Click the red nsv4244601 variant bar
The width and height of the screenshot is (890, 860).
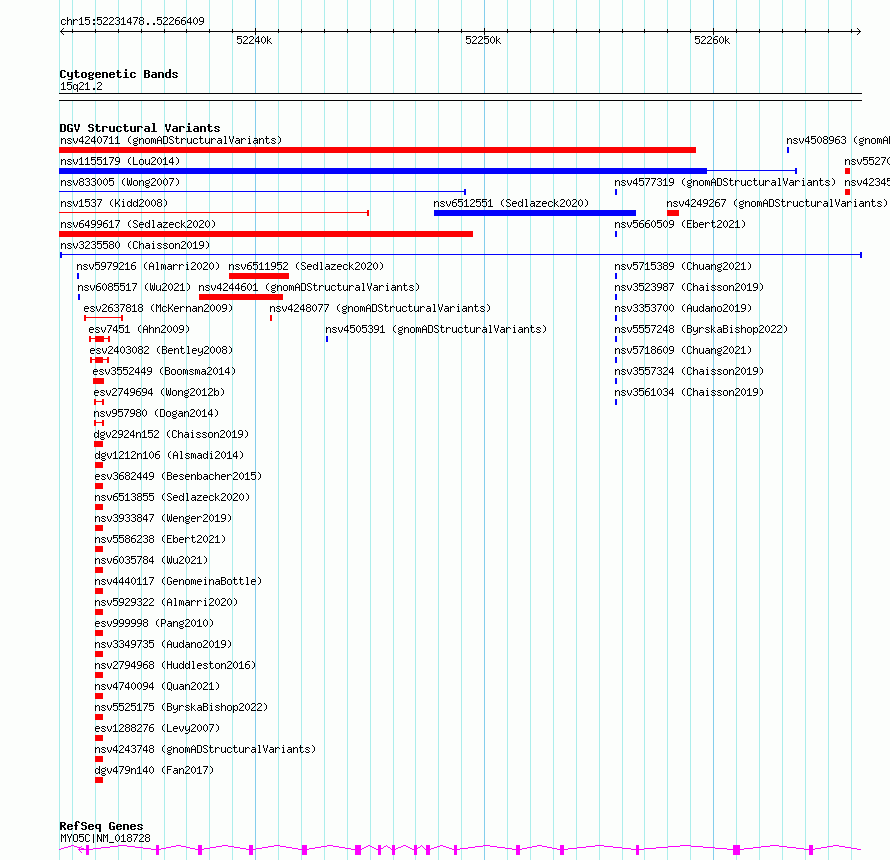pyautogui.click(x=241, y=297)
